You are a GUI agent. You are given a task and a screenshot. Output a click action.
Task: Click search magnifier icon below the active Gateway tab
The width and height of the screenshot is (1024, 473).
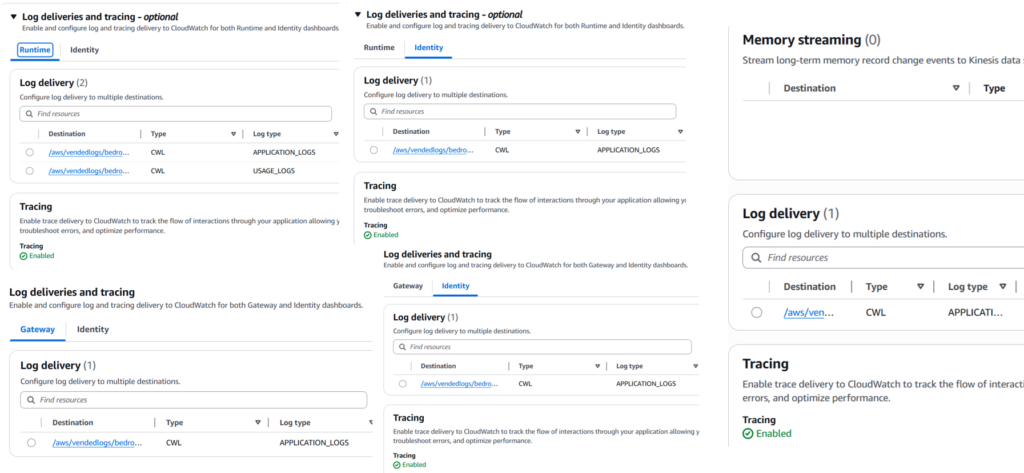(x=31, y=400)
